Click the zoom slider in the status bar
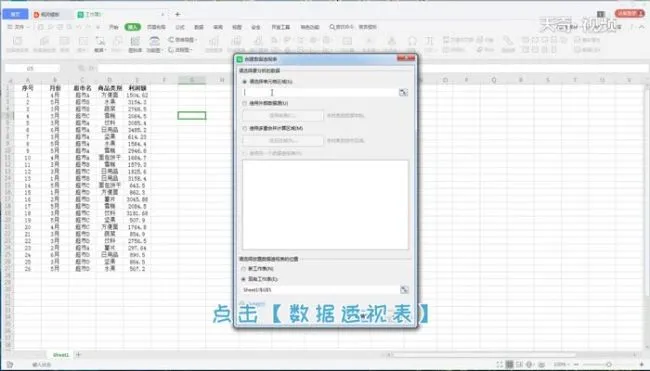 click(x=609, y=364)
